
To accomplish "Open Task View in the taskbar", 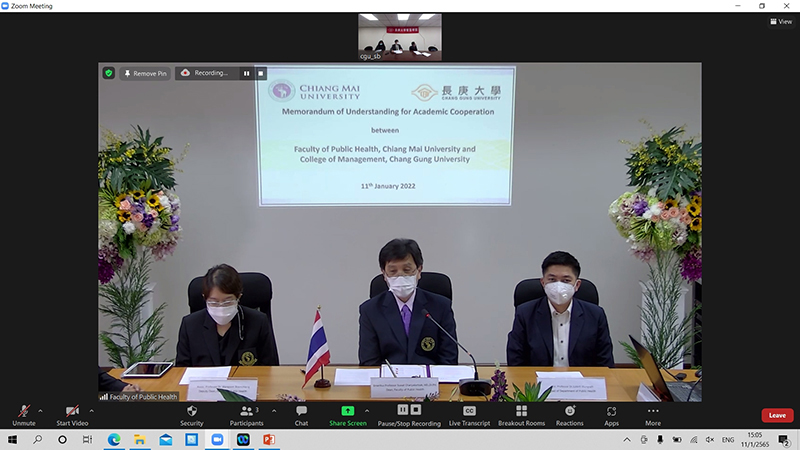I will tap(88, 439).
